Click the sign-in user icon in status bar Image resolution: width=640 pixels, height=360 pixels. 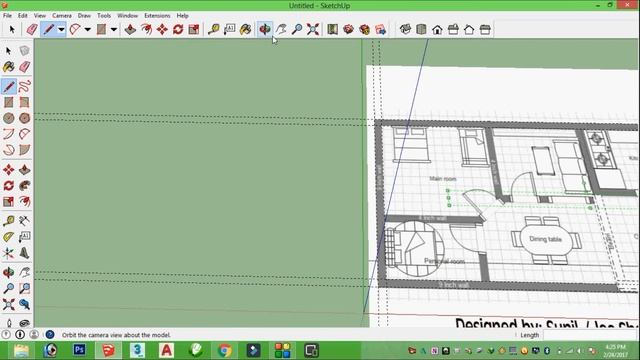click(34, 335)
